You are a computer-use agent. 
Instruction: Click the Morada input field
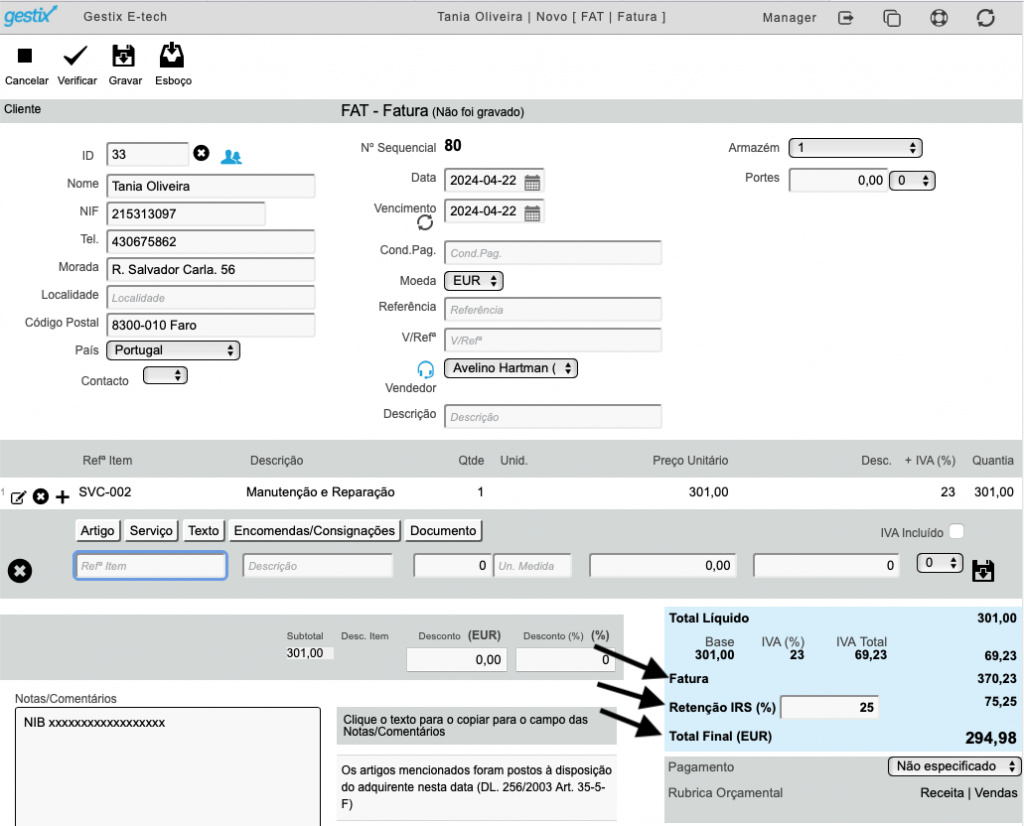click(210, 270)
